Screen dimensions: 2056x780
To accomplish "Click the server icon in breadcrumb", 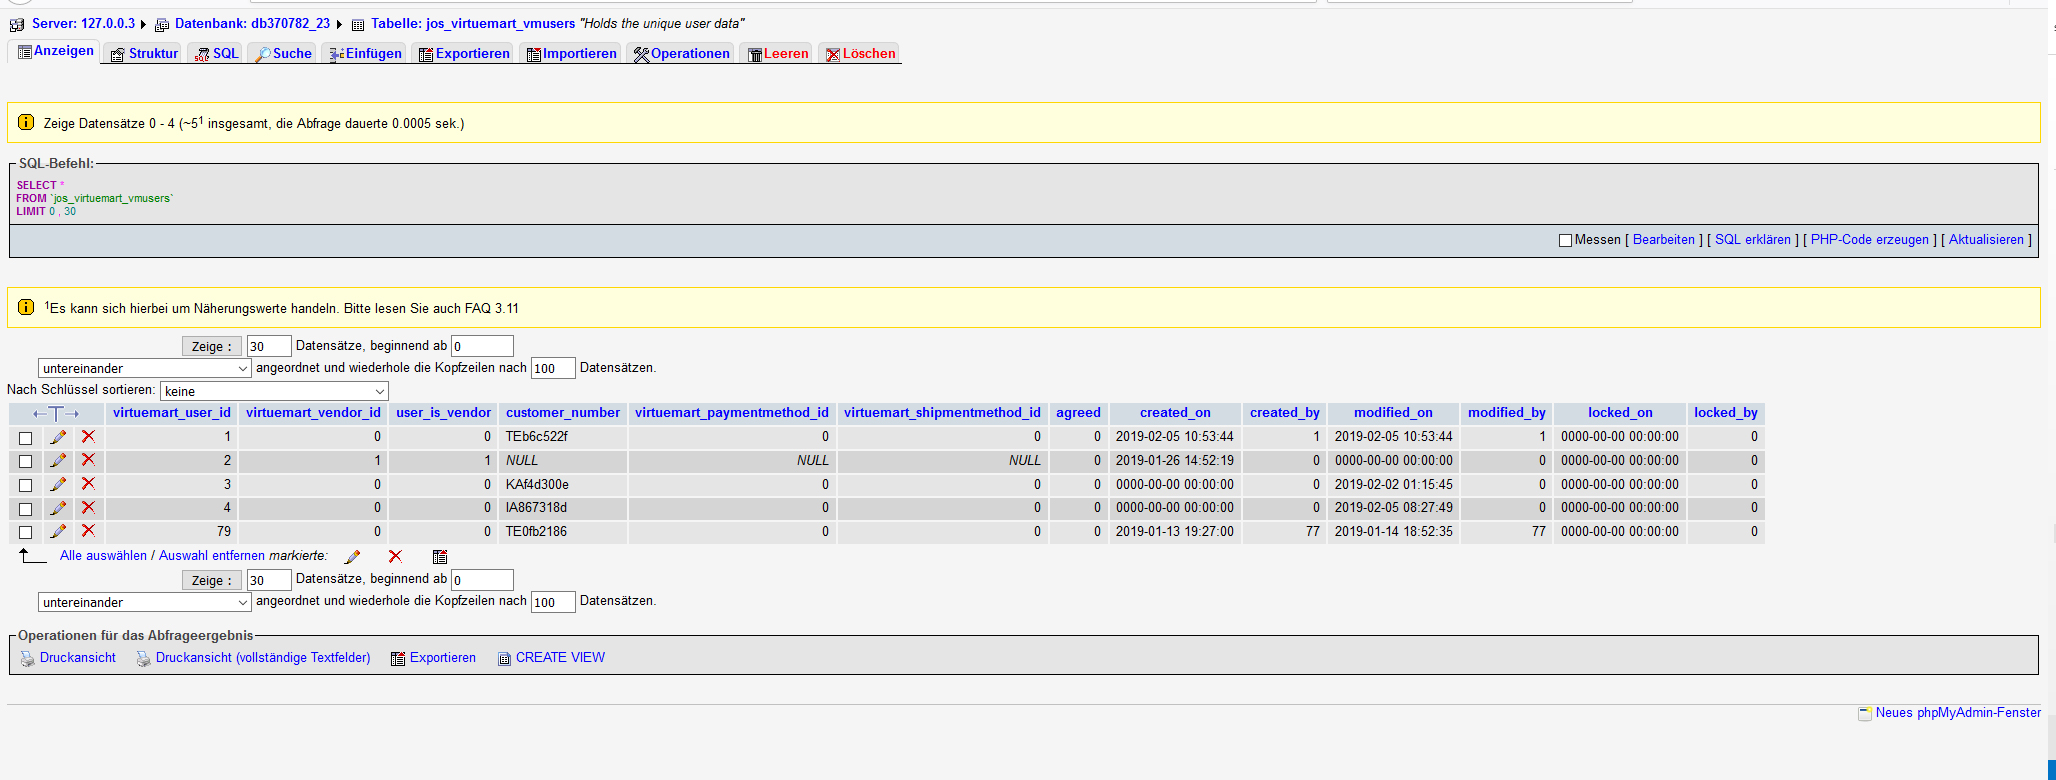I will [17, 24].
